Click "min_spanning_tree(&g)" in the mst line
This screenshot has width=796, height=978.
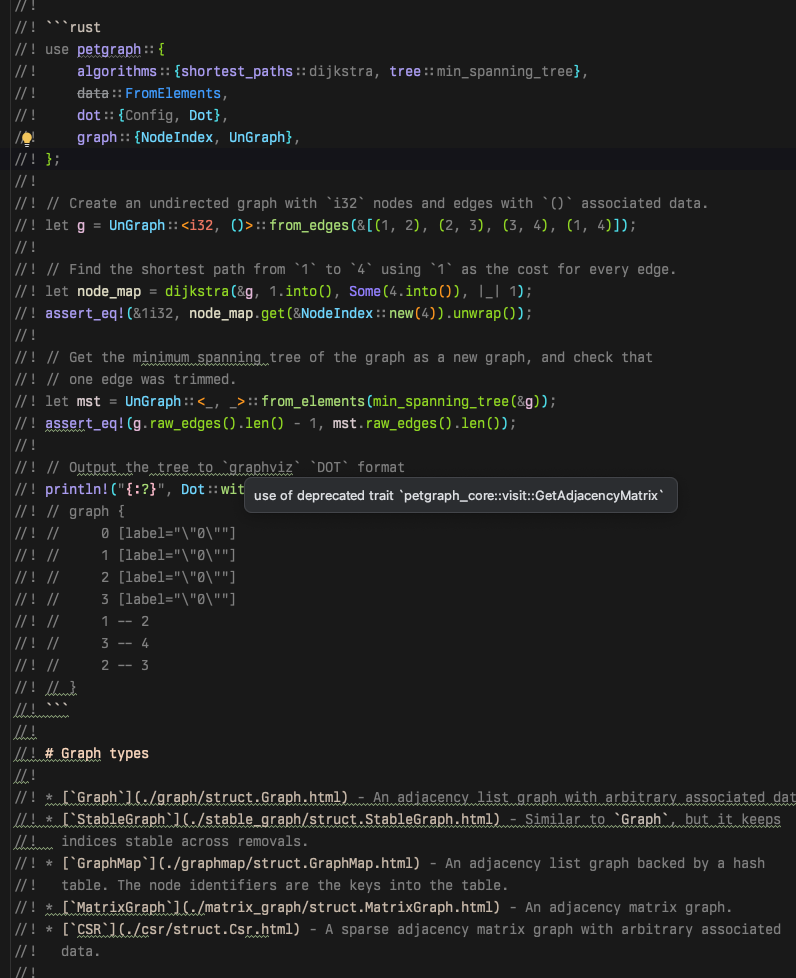click(x=457, y=401)
